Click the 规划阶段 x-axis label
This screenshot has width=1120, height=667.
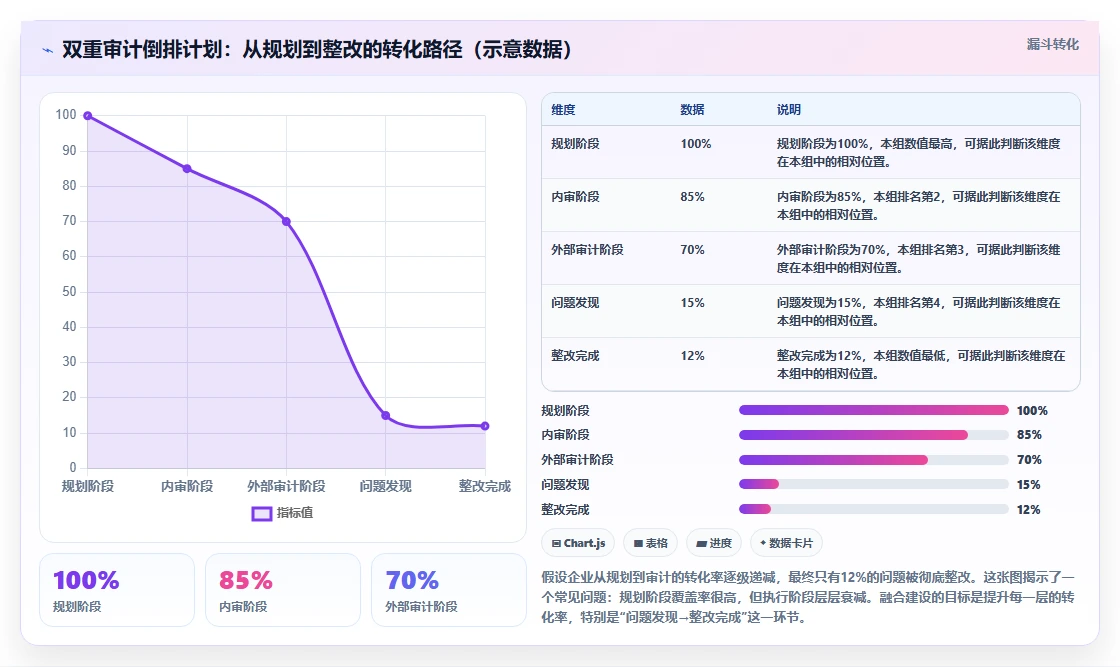click(x=88, y=486)
